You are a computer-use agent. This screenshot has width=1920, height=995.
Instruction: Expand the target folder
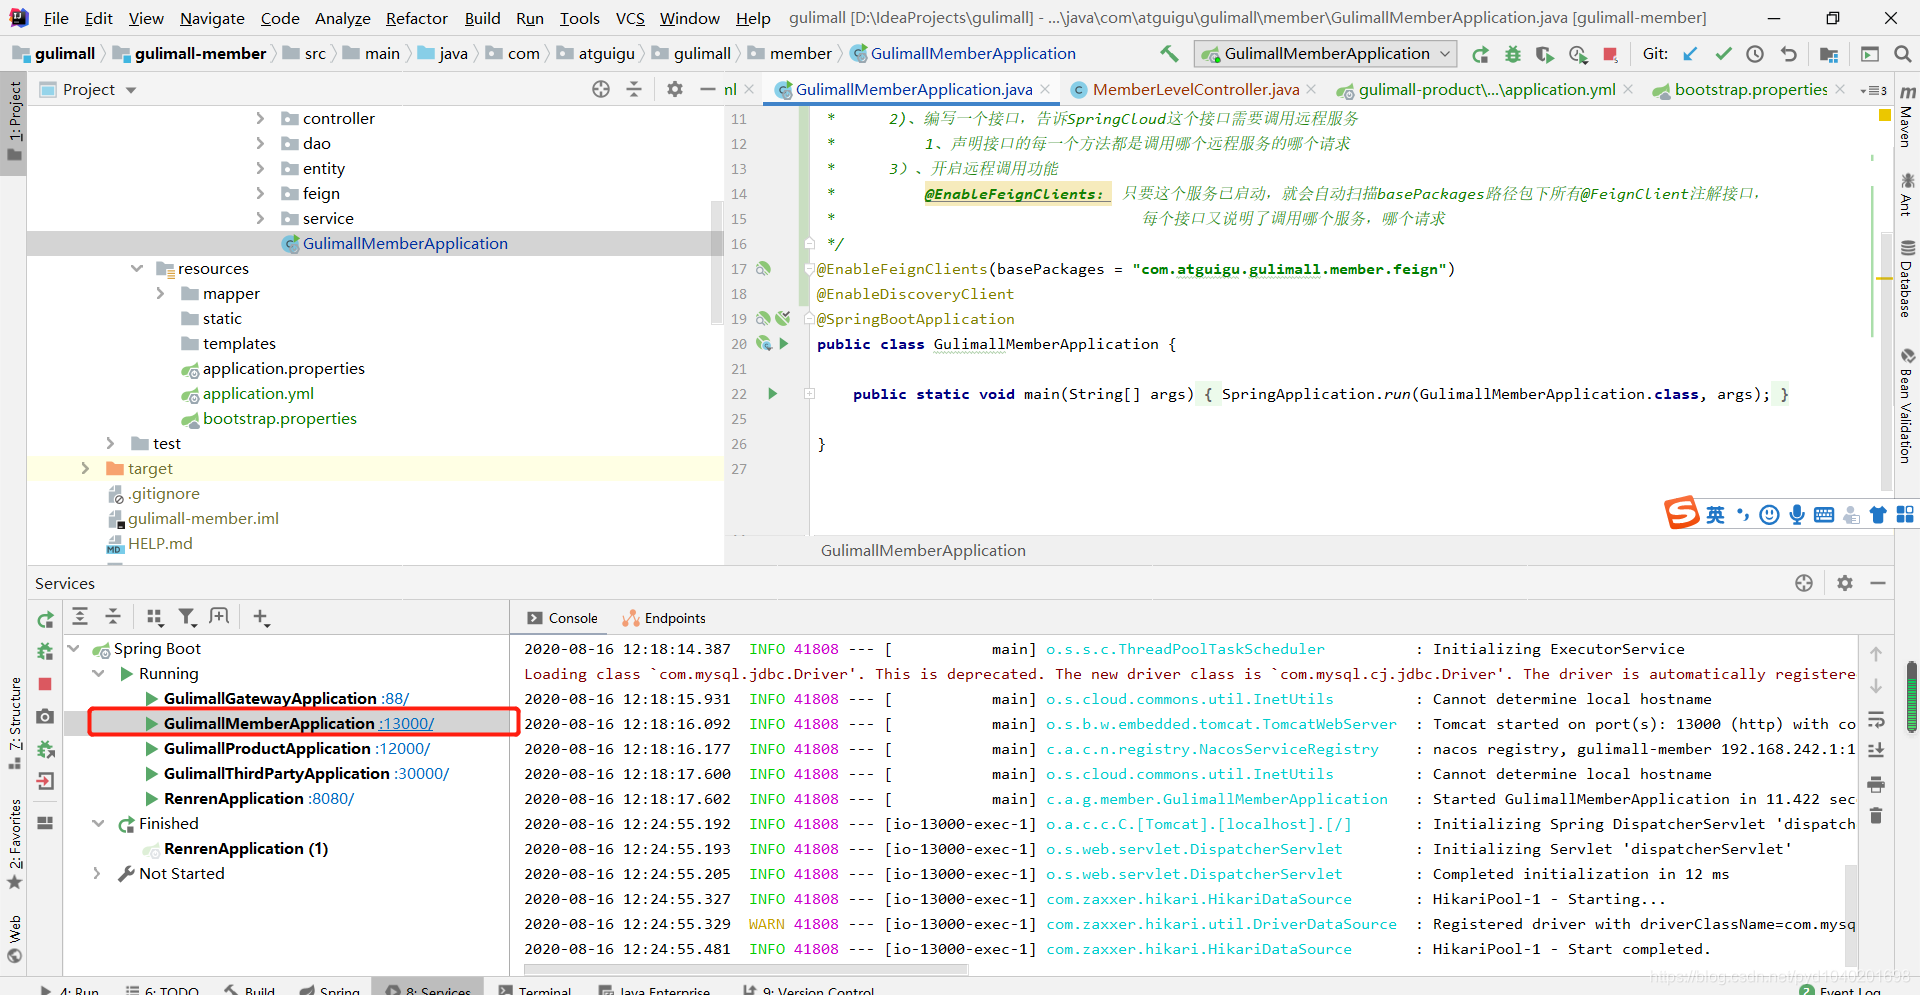[85, 468]
